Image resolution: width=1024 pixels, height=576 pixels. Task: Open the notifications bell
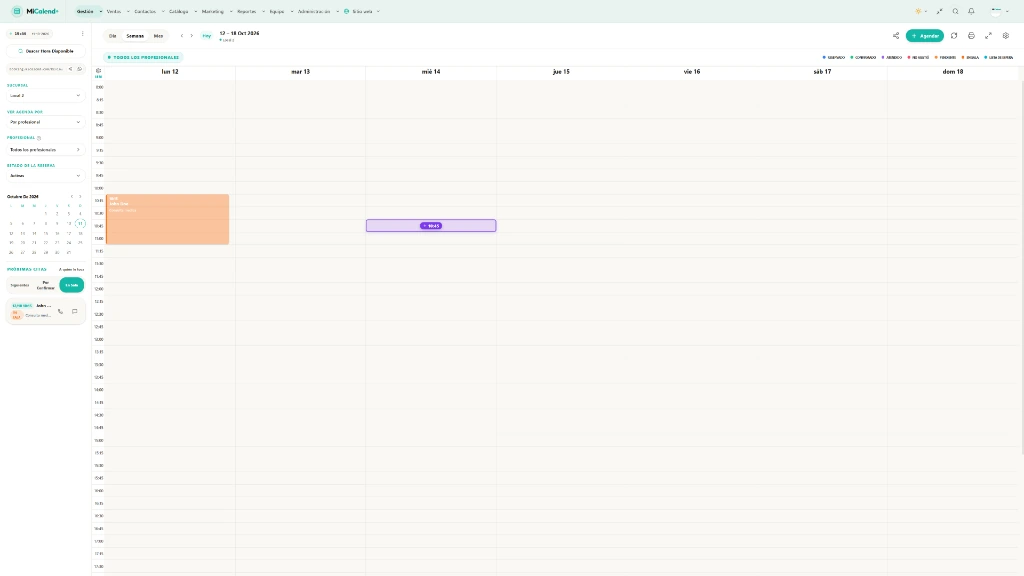[971, 11]
